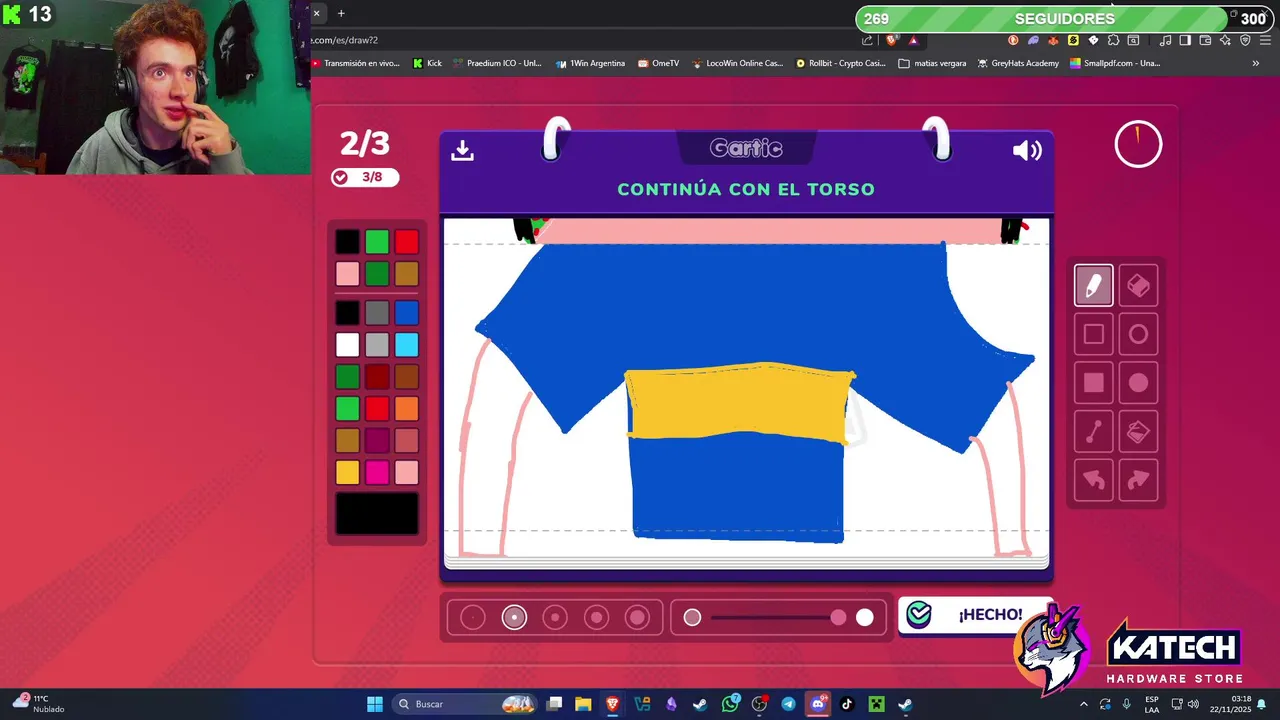The height and width of the screenshot is (720, 1280).
Task: Choose the empty ellipse shape tool
Action: point(1138,335)
